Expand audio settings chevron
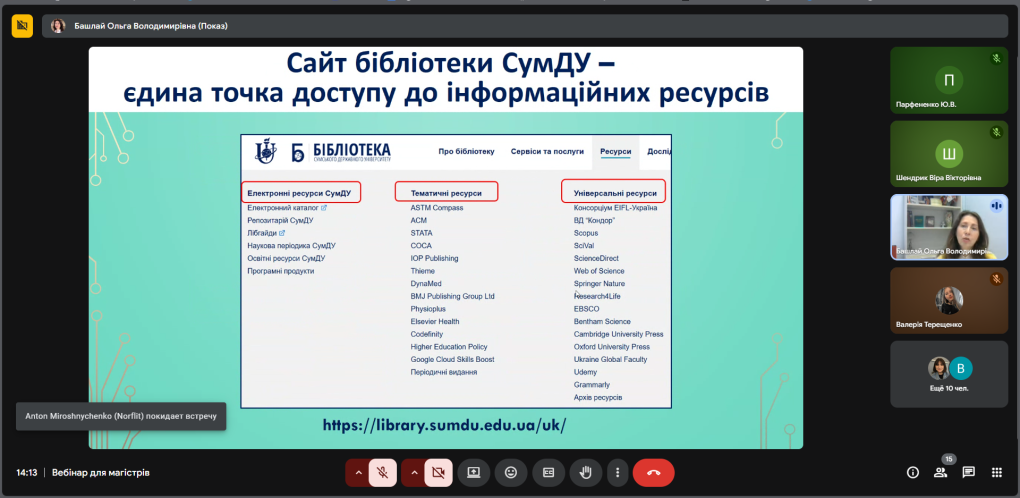This screenshot has height=498, width=1020. click(x=357, y=472)
